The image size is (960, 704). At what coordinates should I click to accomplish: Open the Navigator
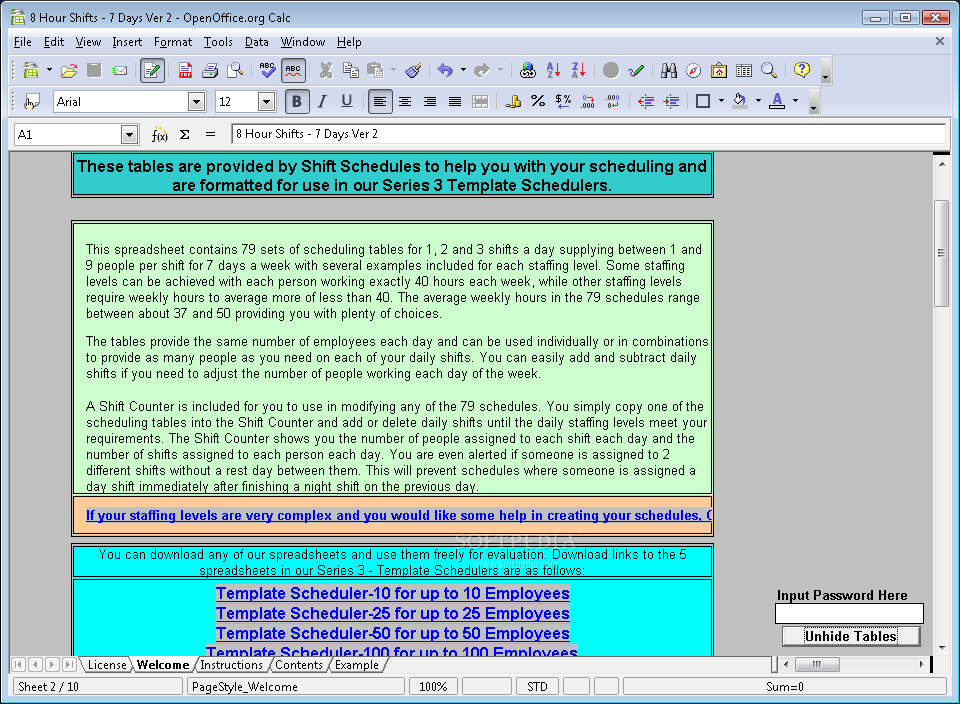pos(694,70)
